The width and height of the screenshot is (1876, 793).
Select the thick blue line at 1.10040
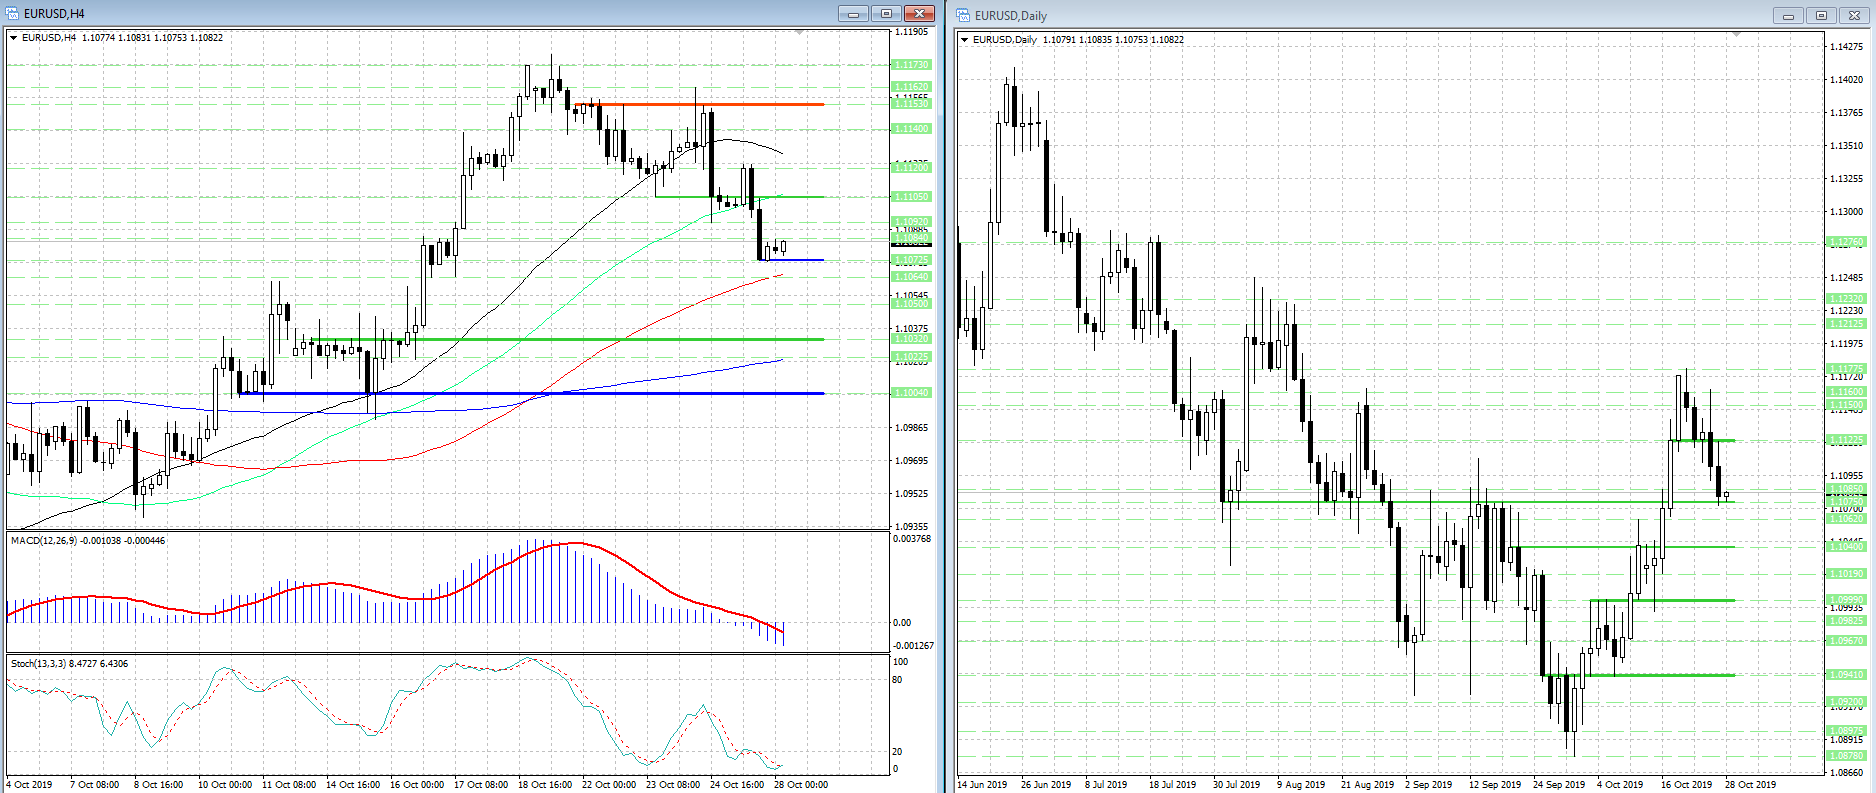click(x=600, y=393)
